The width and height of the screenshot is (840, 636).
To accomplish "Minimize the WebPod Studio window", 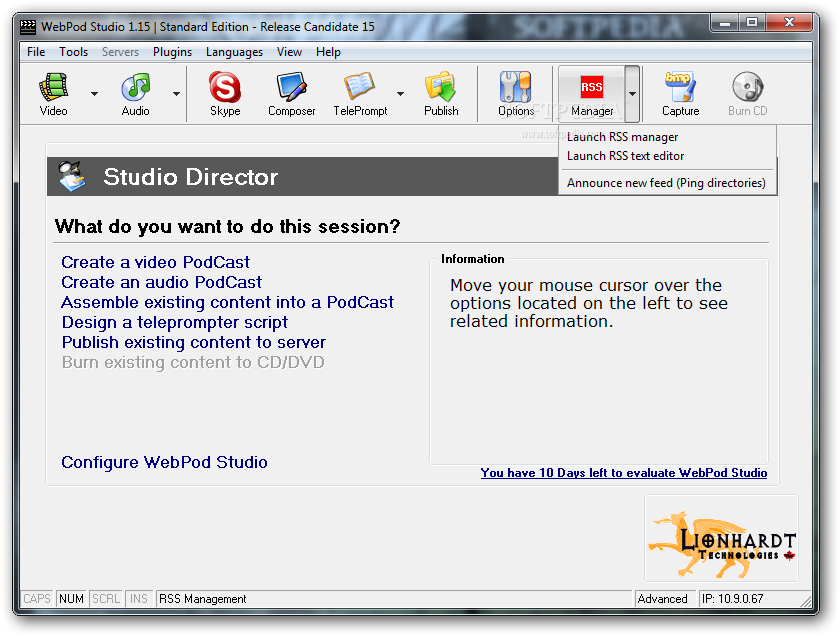I will (x=725, y=23).
